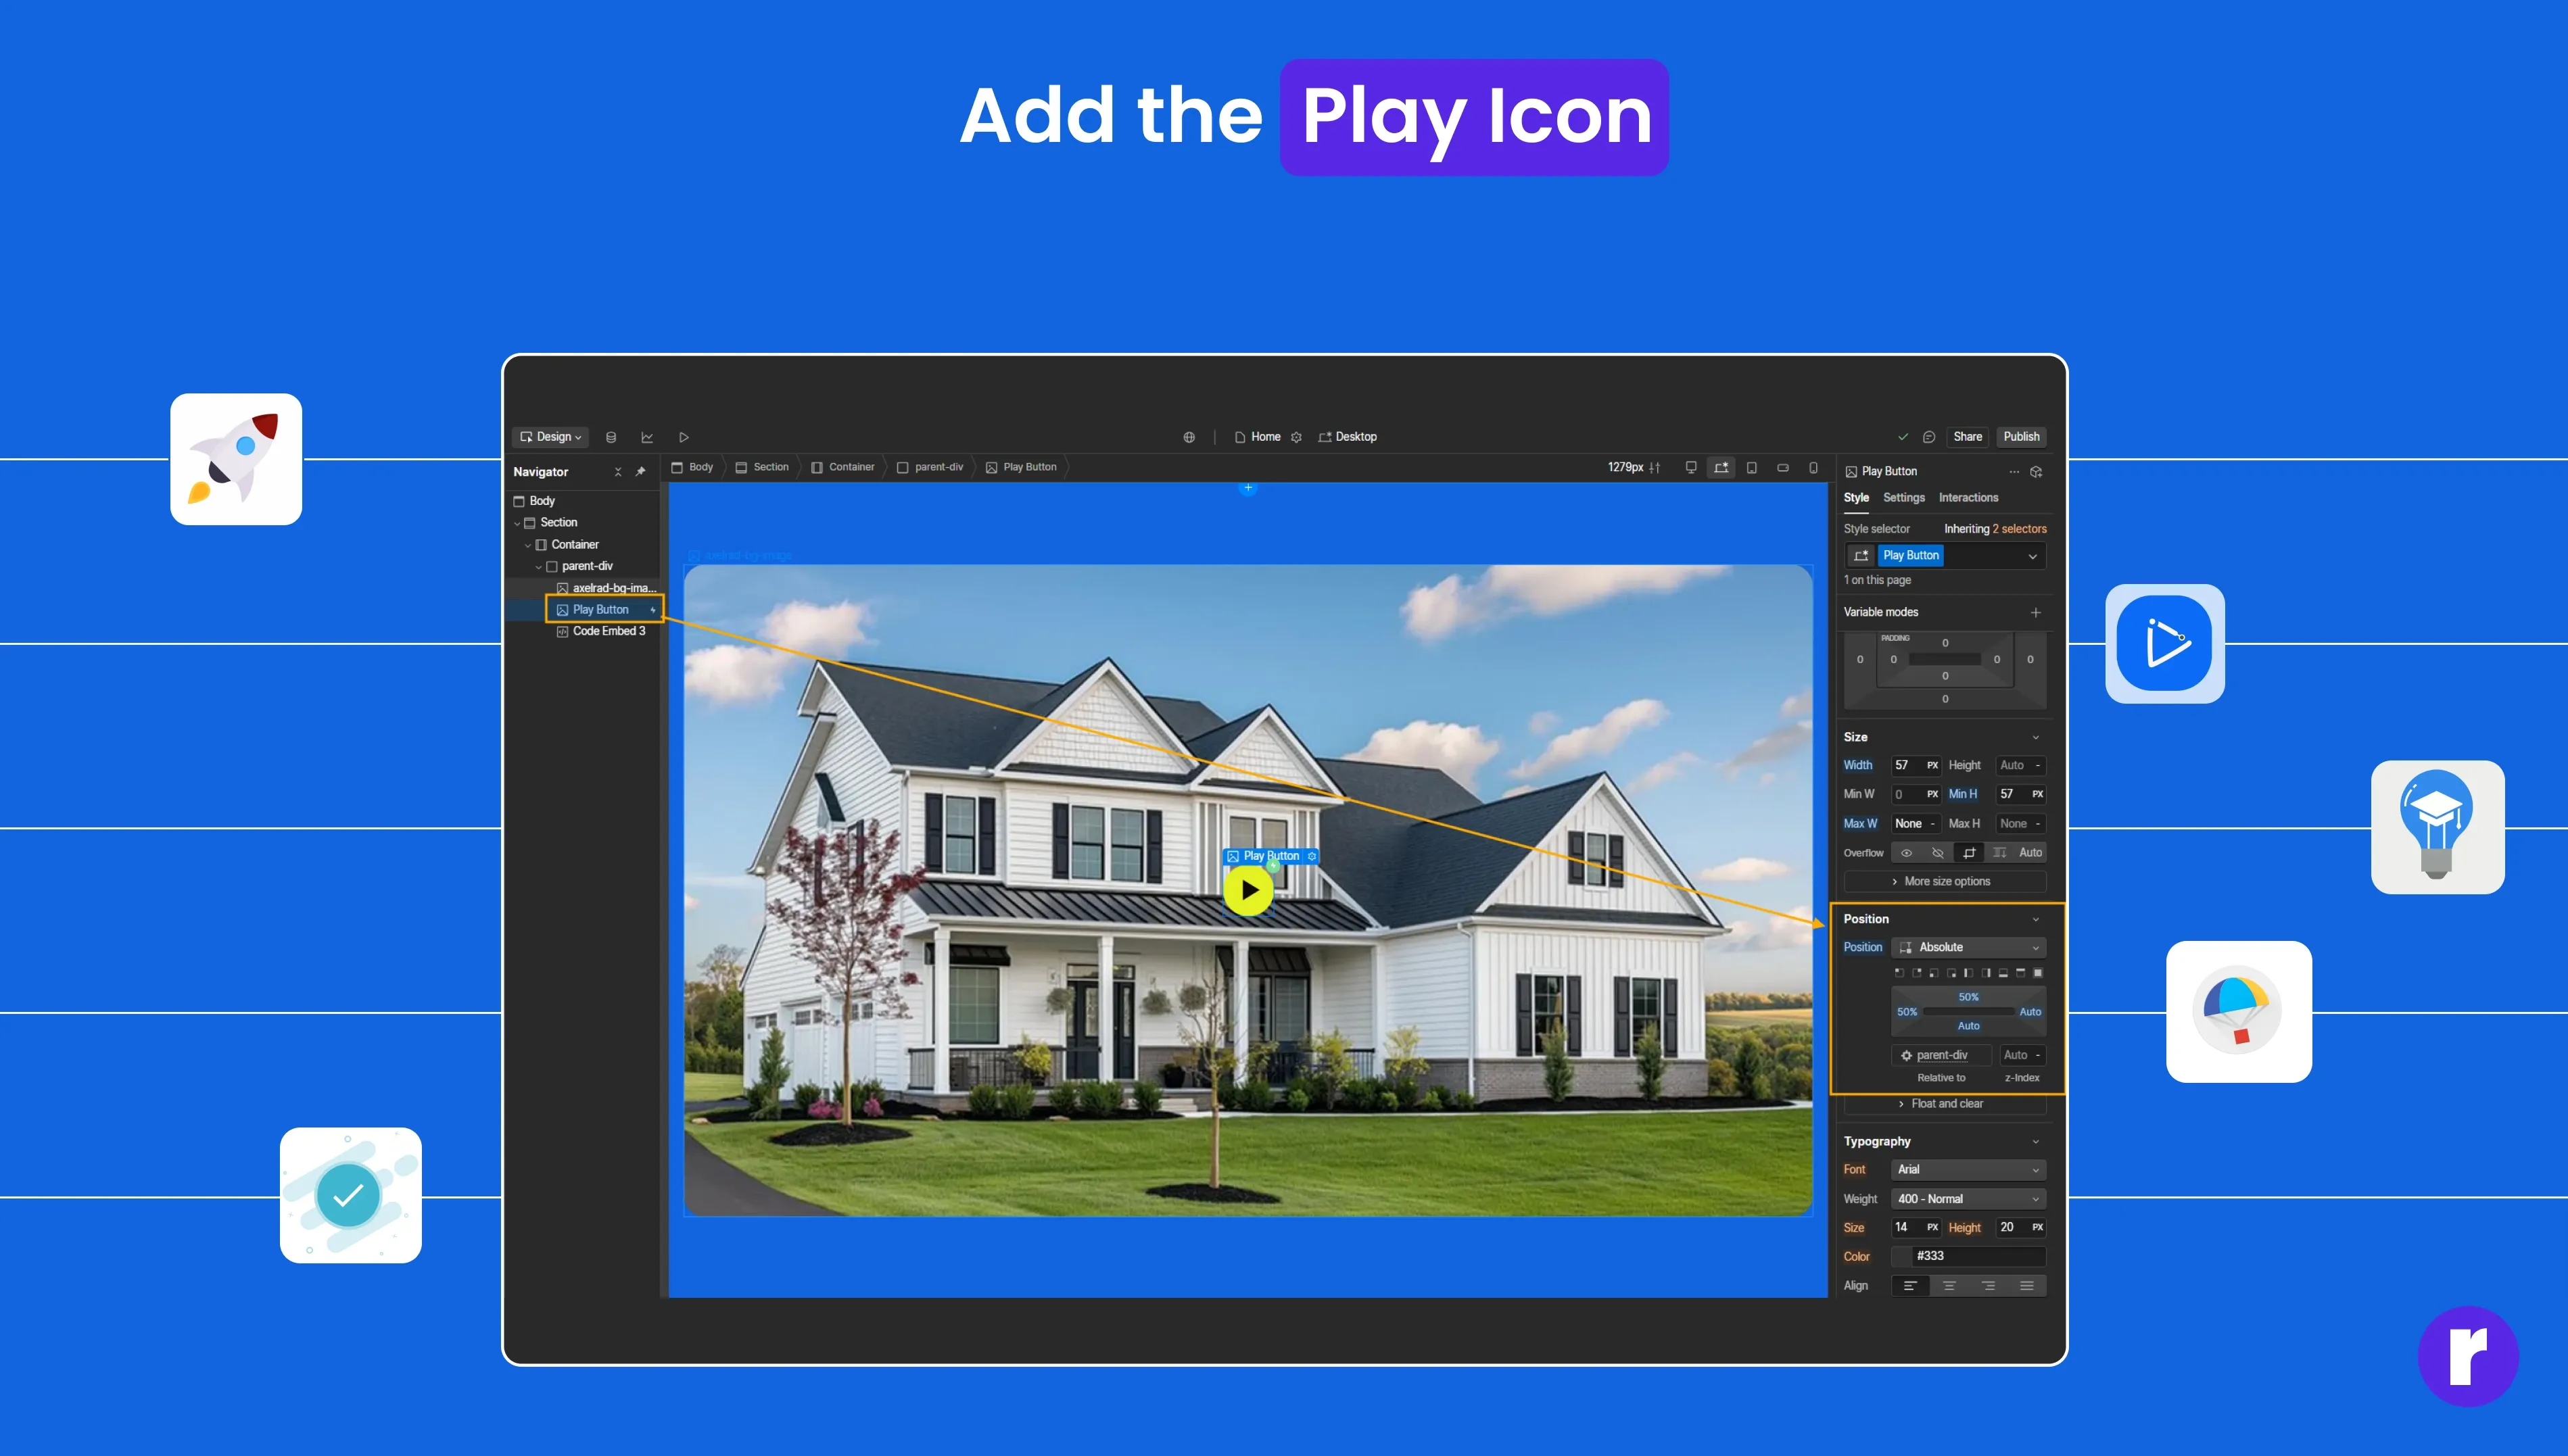2568x1456 pixels.
Task: Set overflow to hidden with crossed eye
Action: click(1938, 853)
